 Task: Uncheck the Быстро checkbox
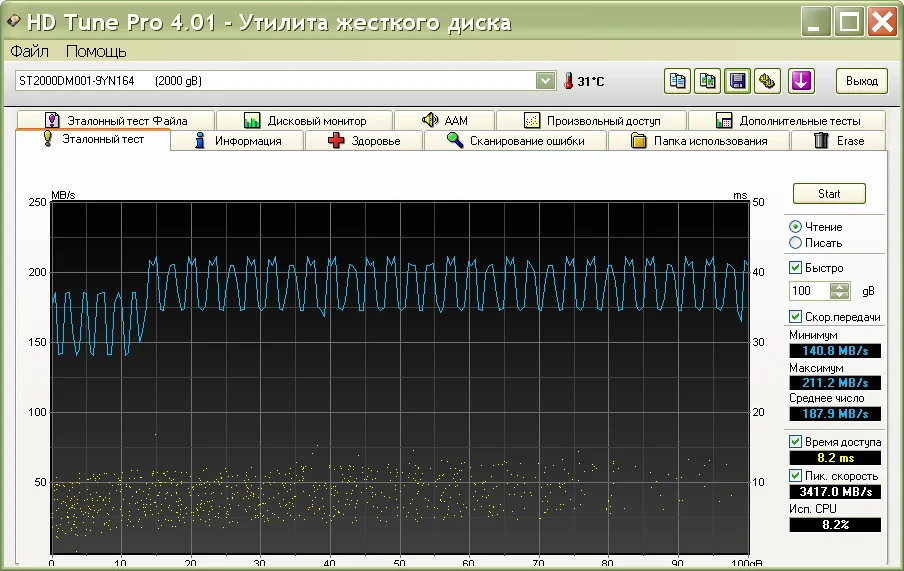pyautogui.click(x=796, y=268)
